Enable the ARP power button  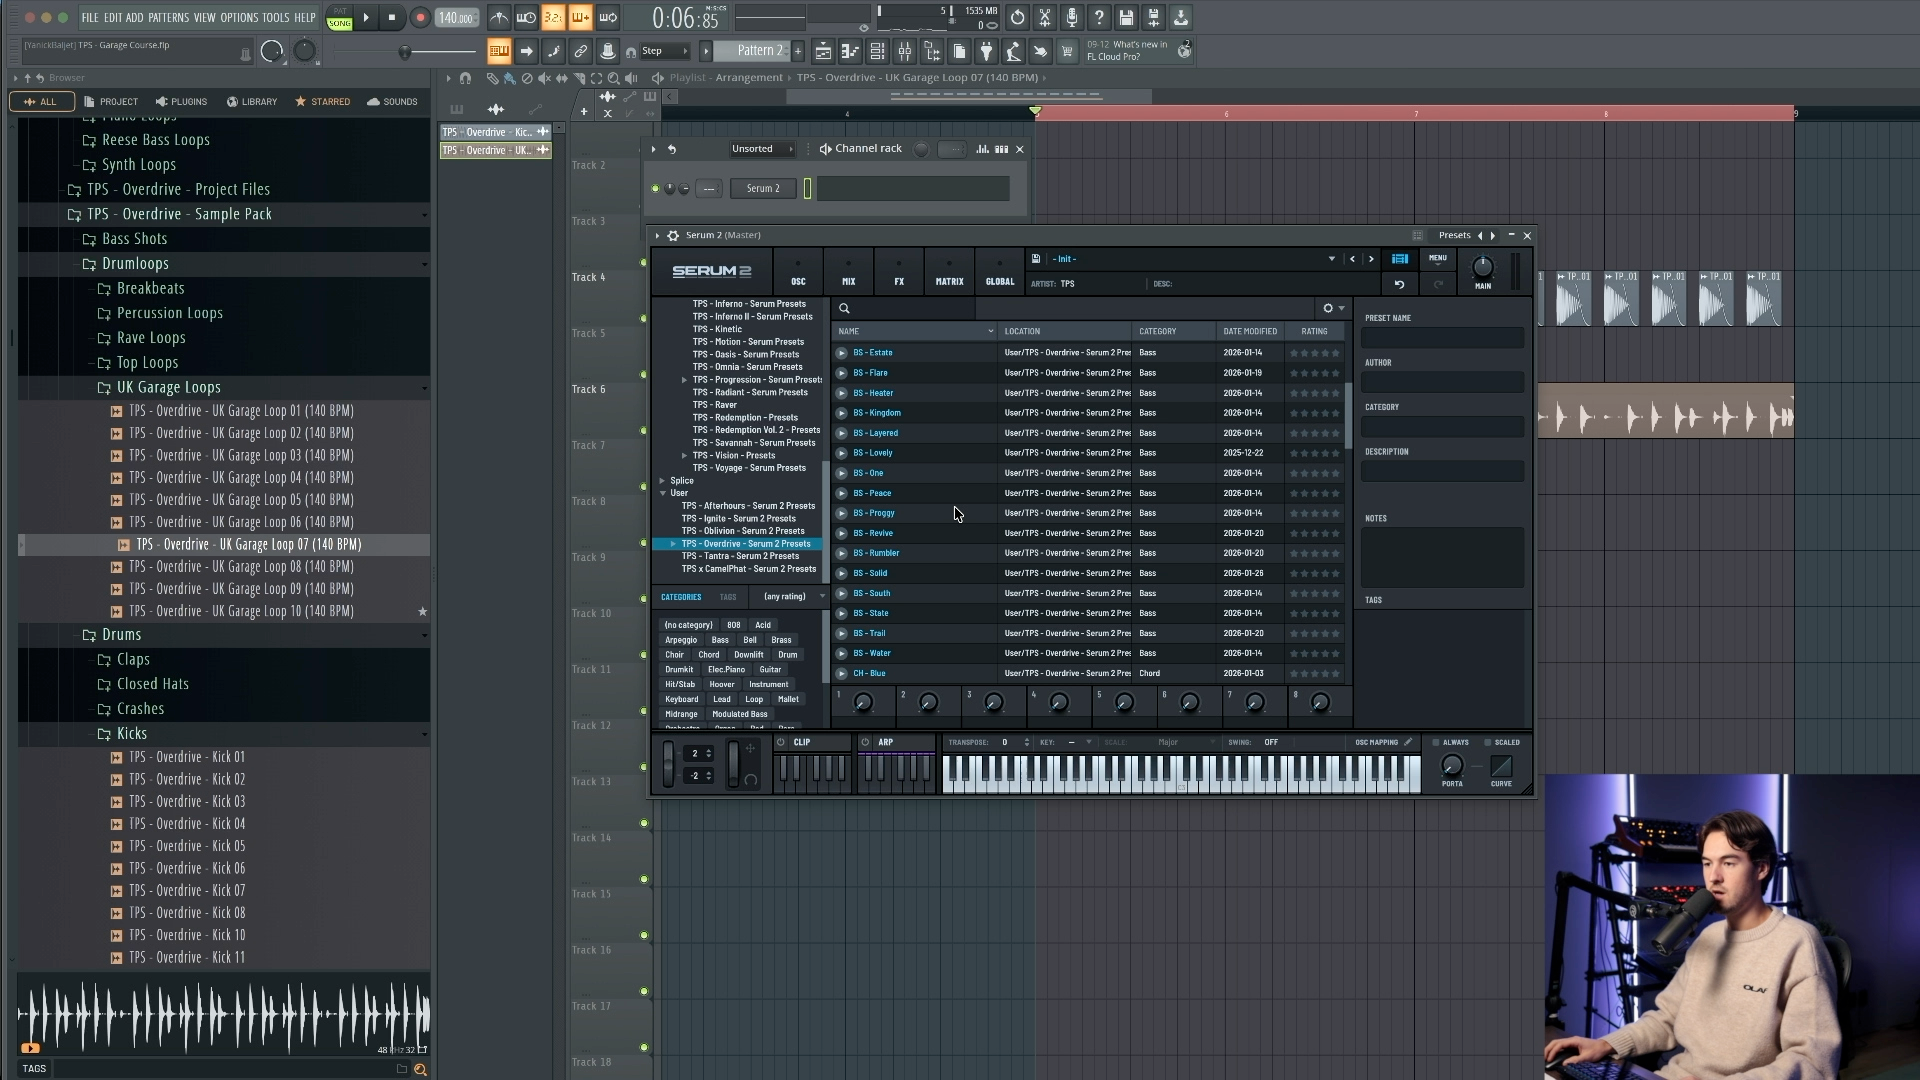point(865,742)
